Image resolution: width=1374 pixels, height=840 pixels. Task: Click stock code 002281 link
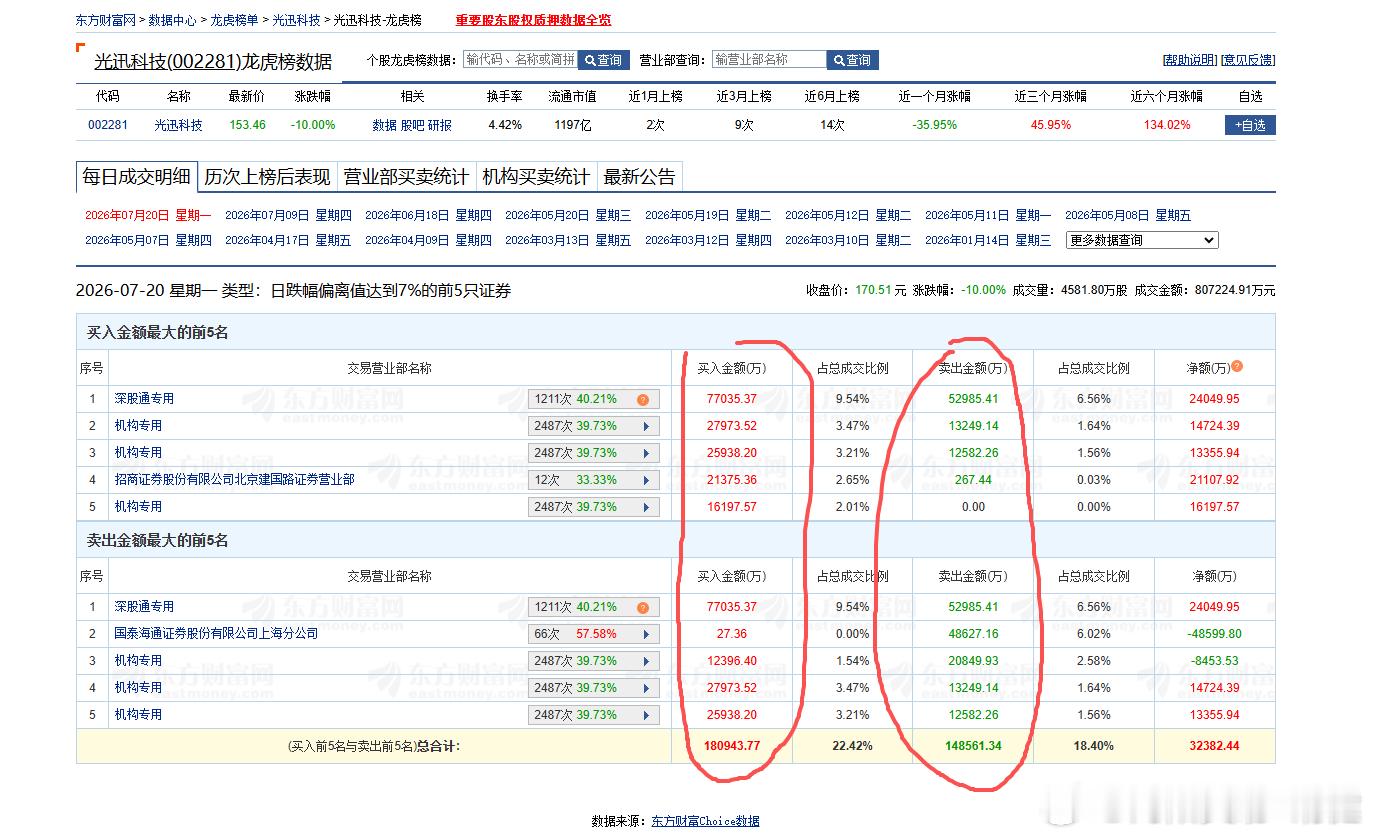pyautogui.click(x=108, y=125)
